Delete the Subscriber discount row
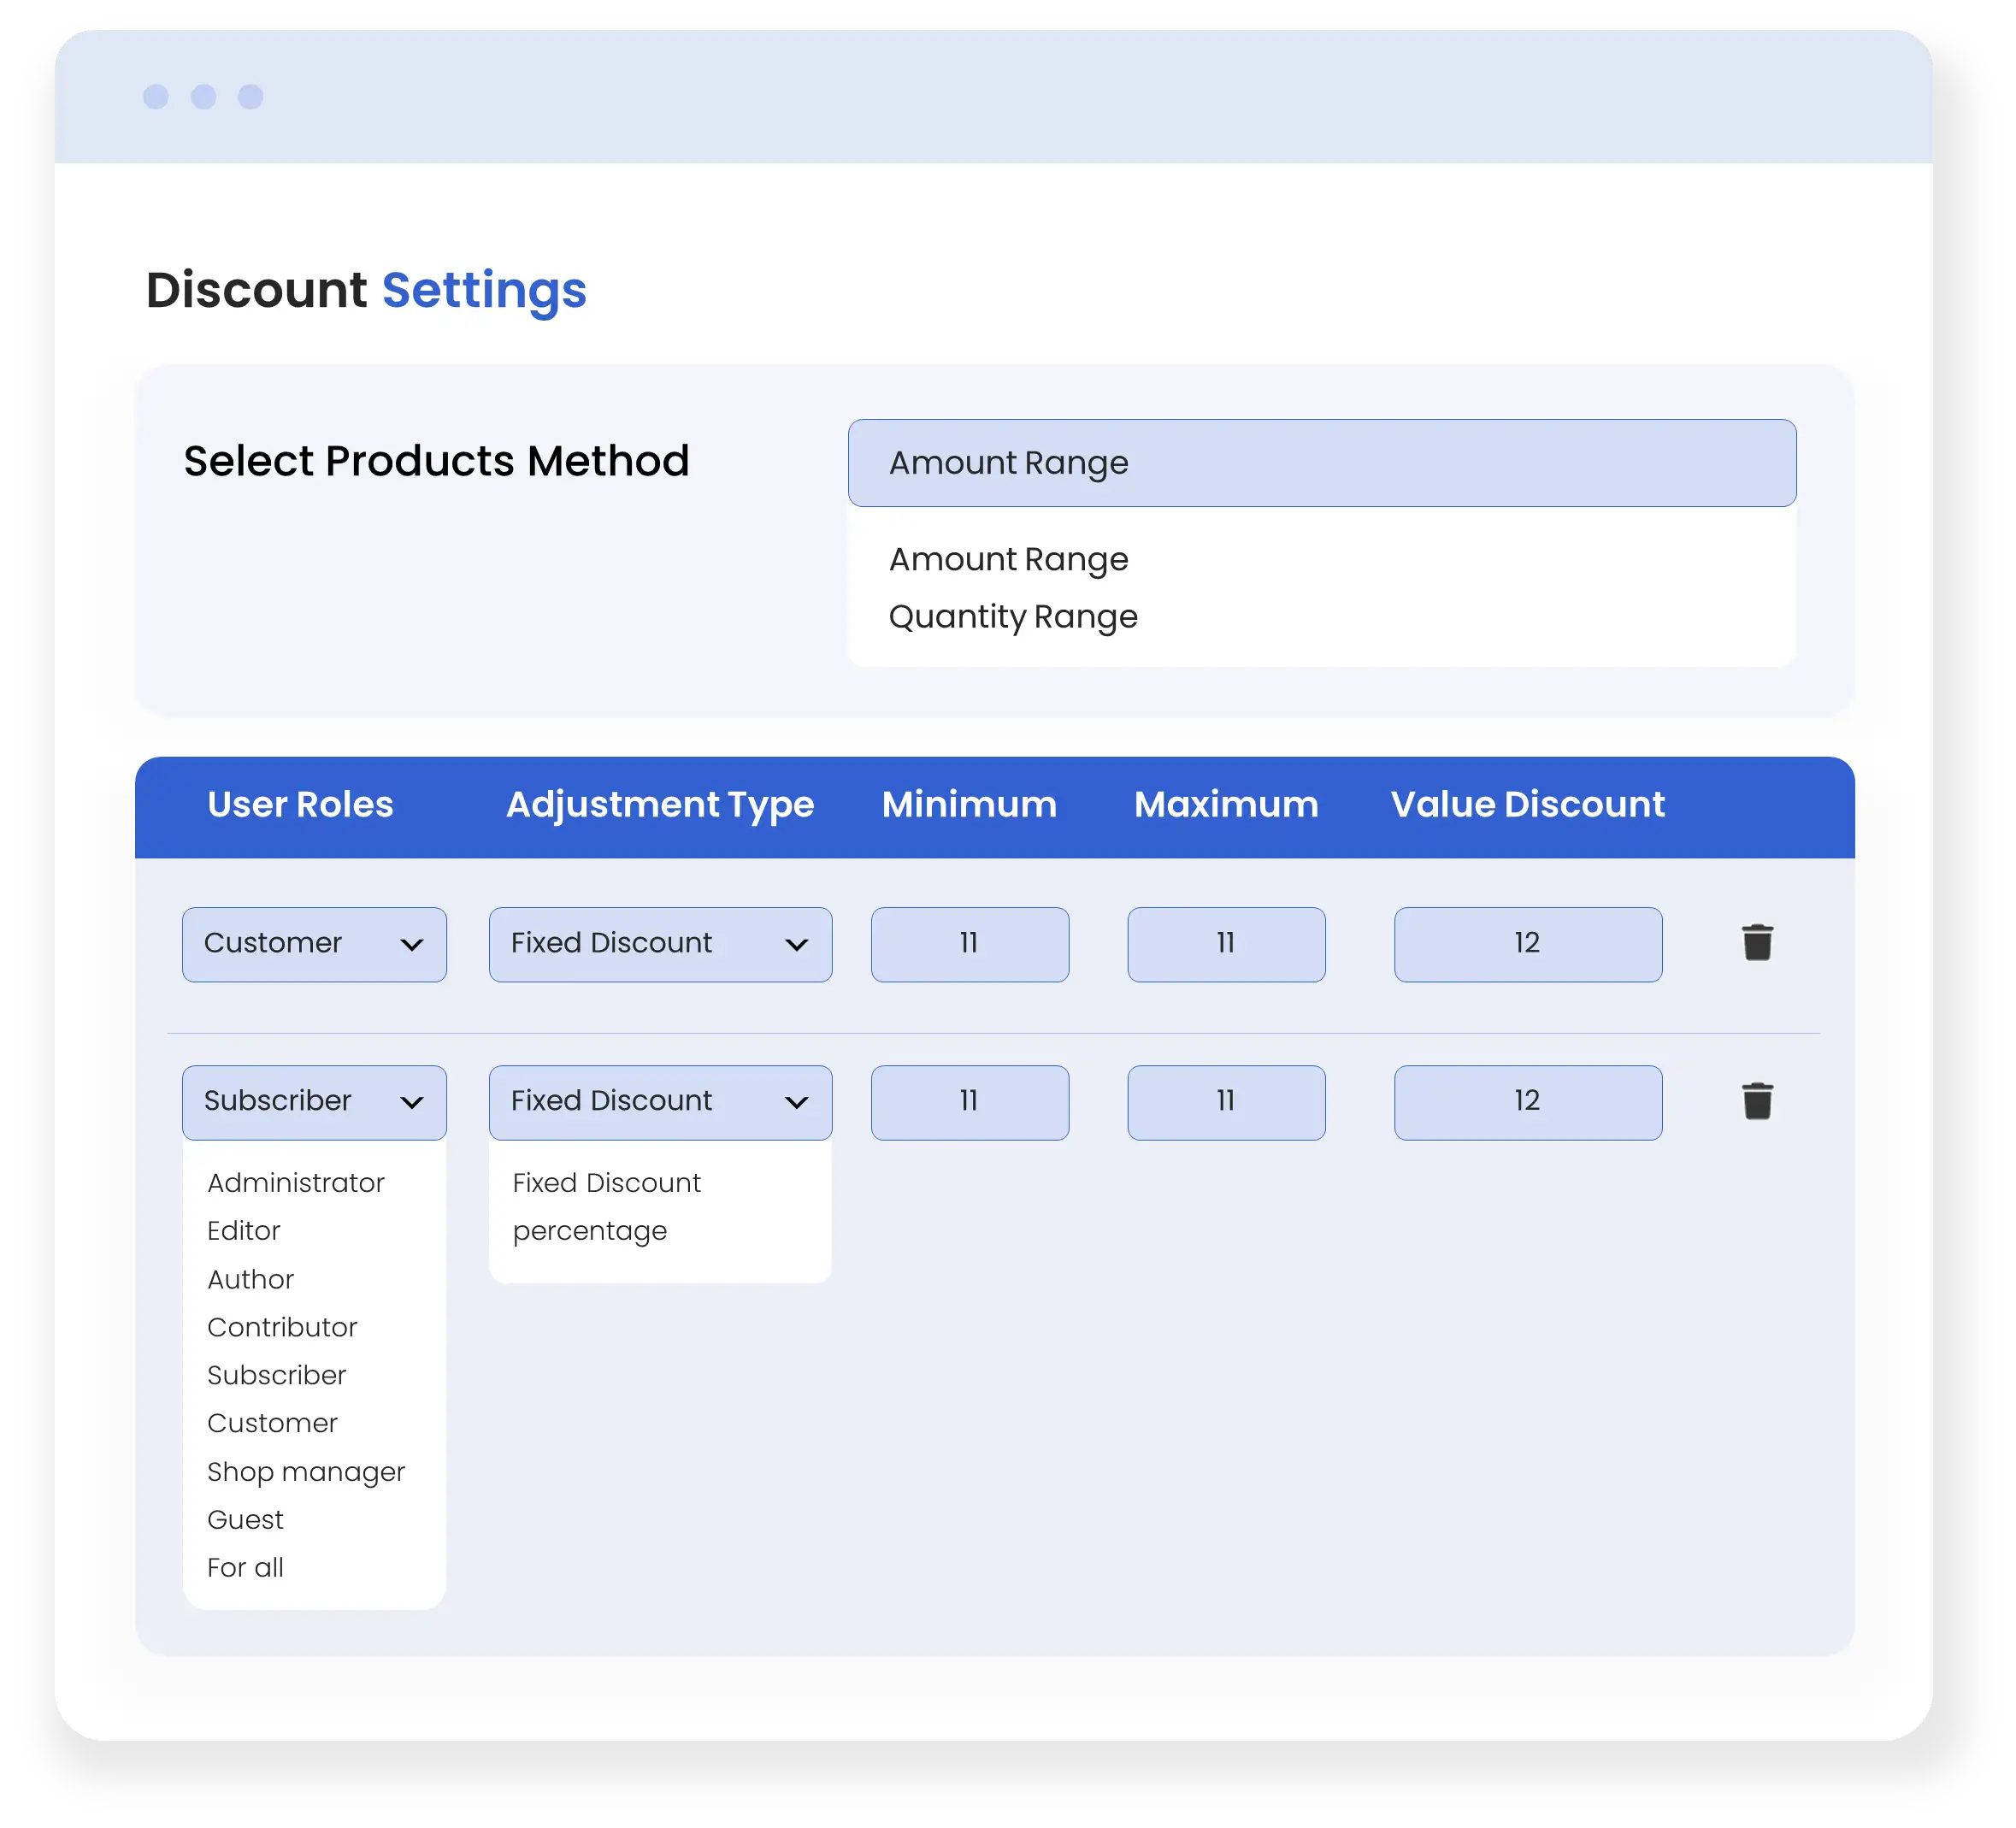The image size is (2016, 1828). pyautogui.click(x=1757, y=1101)
